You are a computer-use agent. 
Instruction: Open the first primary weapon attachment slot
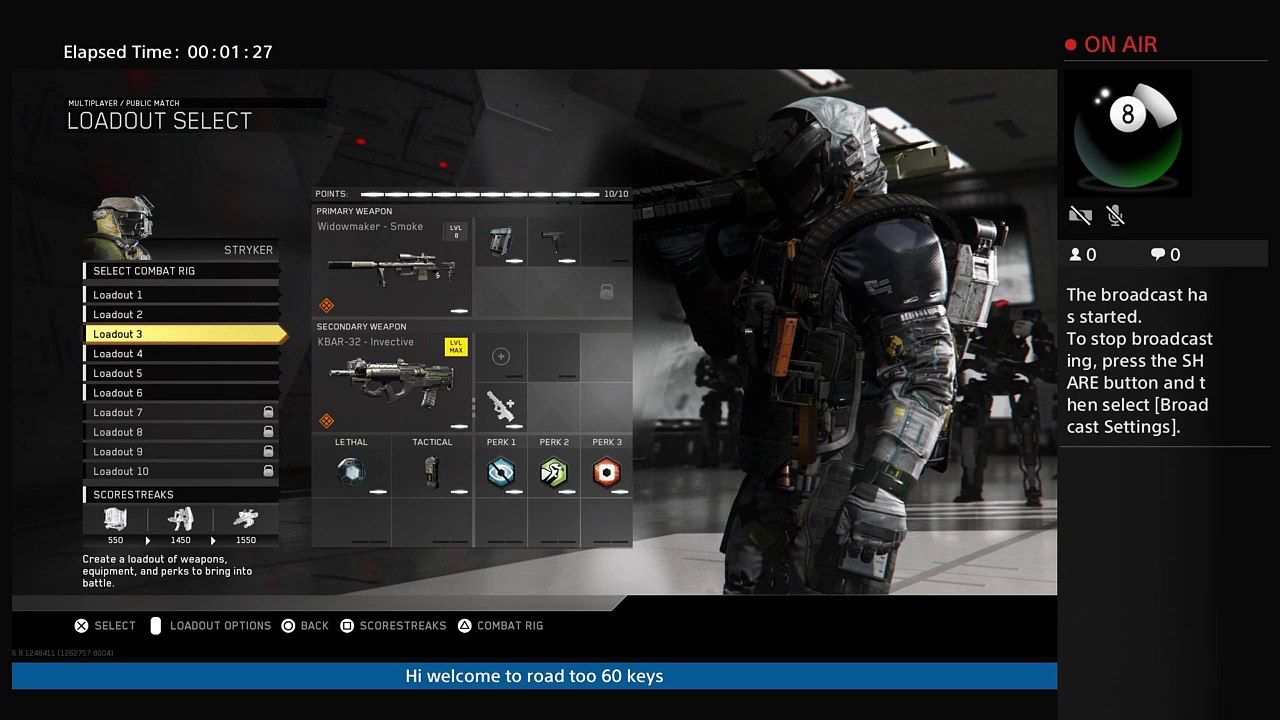point(500,242)
